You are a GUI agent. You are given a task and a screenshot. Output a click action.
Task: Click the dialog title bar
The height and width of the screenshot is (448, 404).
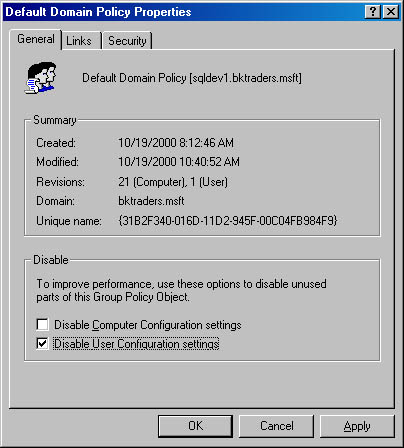(183, 12)
